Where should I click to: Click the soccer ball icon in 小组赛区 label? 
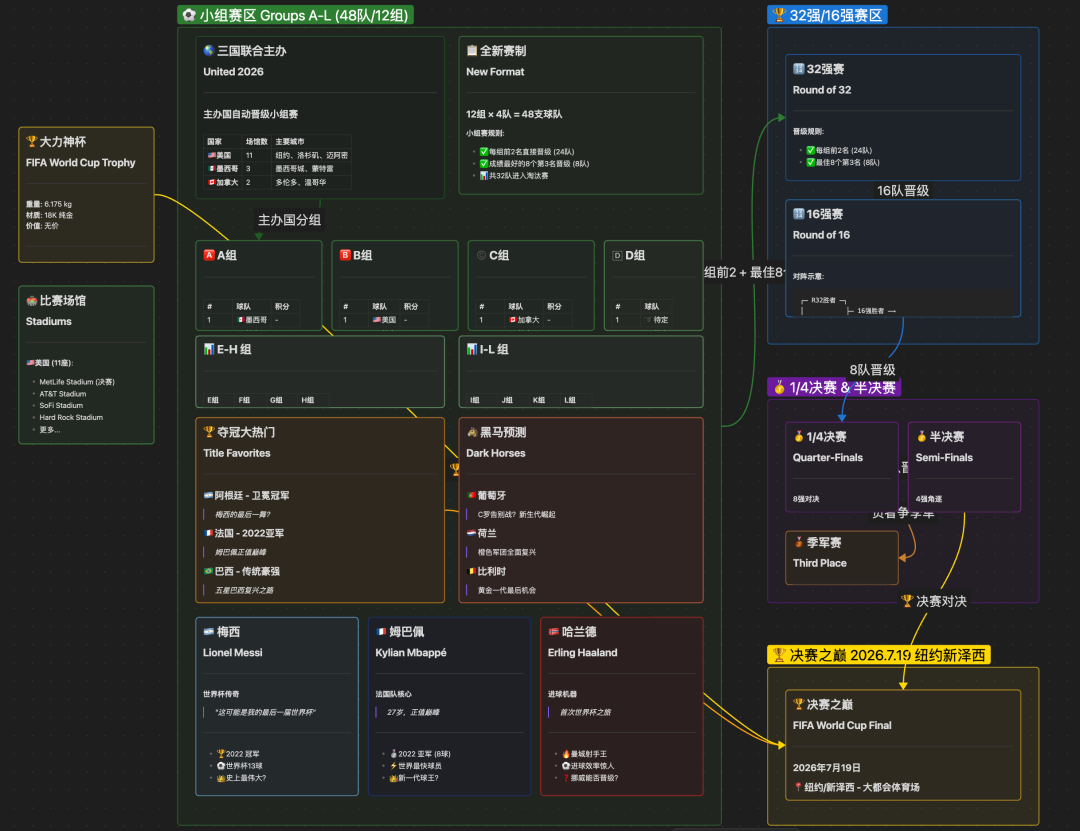coord(189,15)
